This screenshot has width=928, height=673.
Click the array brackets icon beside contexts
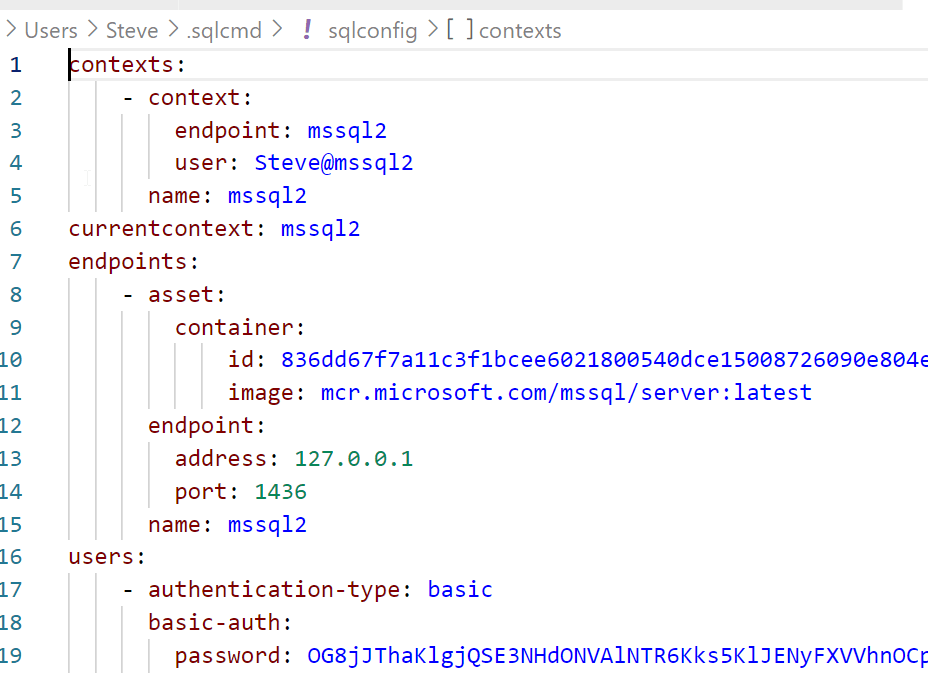coord(460,30)
